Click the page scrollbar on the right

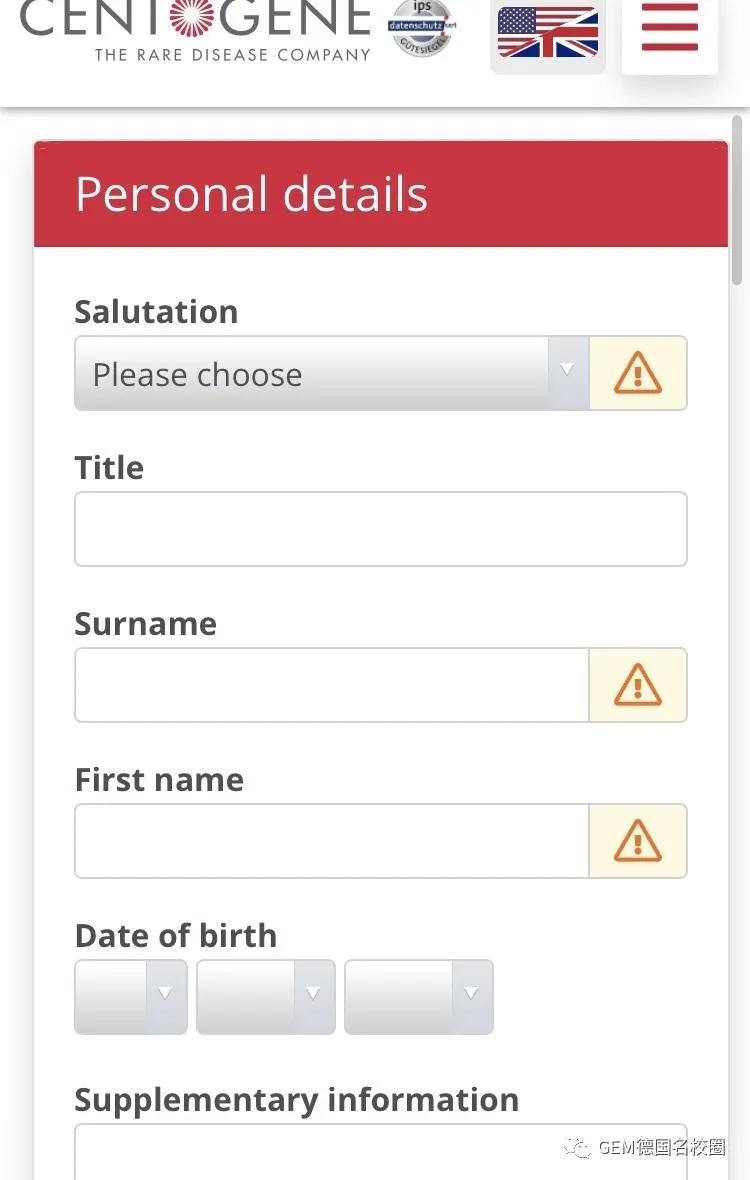(x=737, y=200)
